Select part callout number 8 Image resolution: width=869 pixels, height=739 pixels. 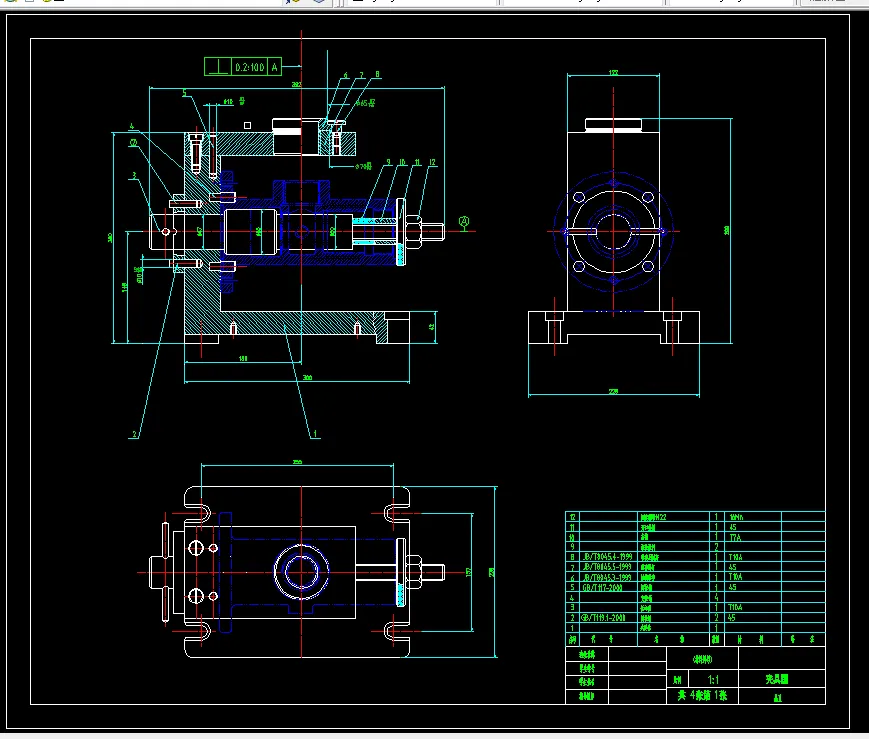point(377,74)
